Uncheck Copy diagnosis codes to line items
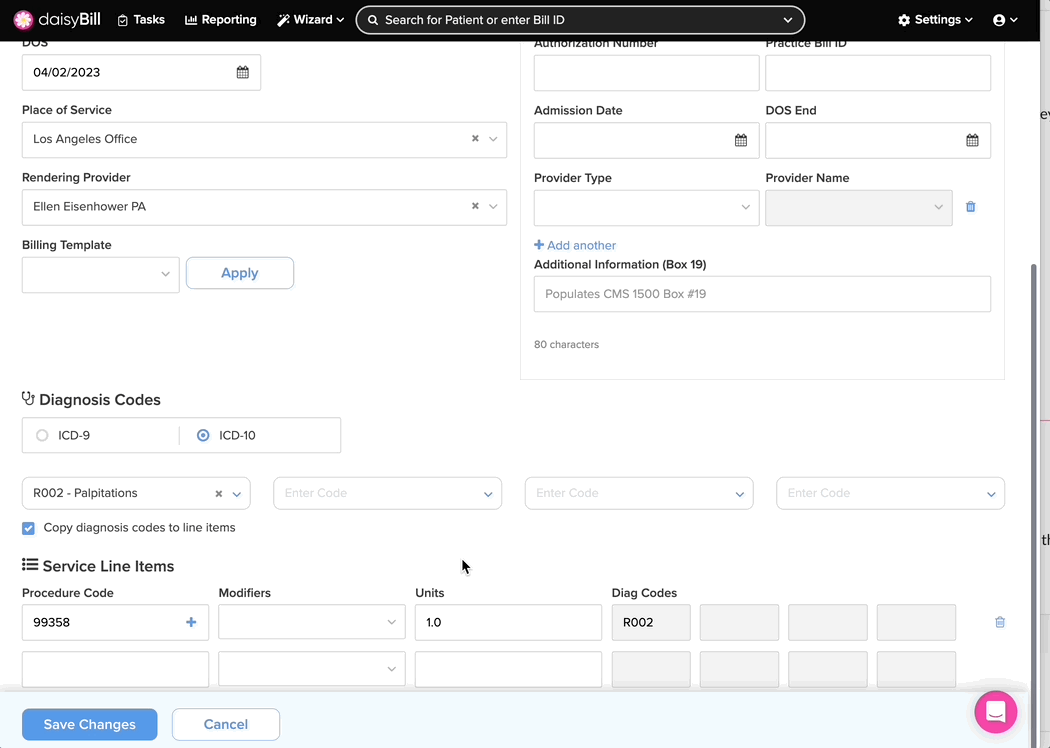 point(28,528)
